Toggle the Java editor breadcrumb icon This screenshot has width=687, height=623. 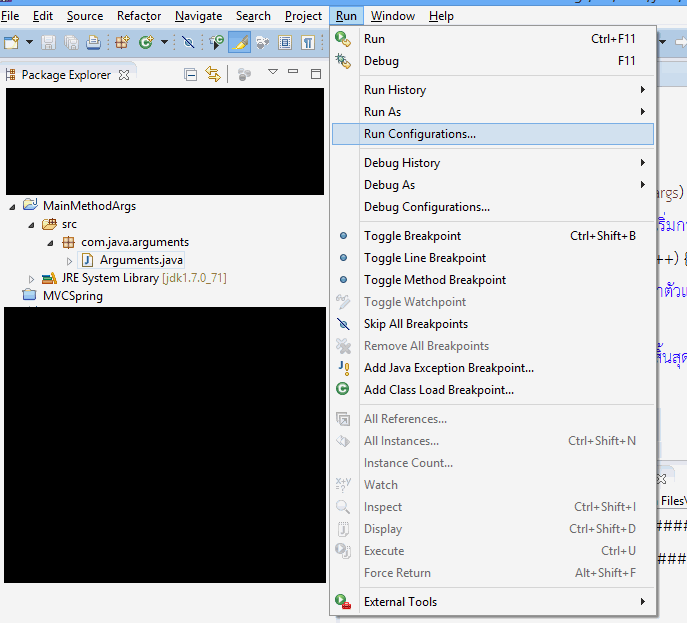coord(216,42)
